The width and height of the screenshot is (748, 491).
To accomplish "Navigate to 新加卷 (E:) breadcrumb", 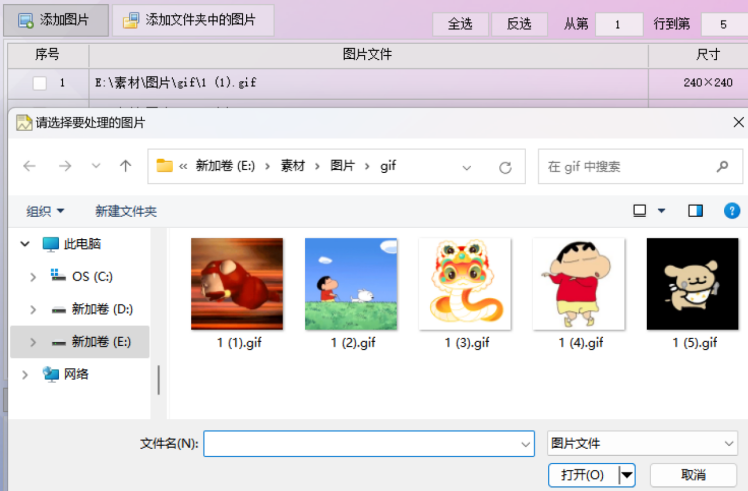I will 225,166.
